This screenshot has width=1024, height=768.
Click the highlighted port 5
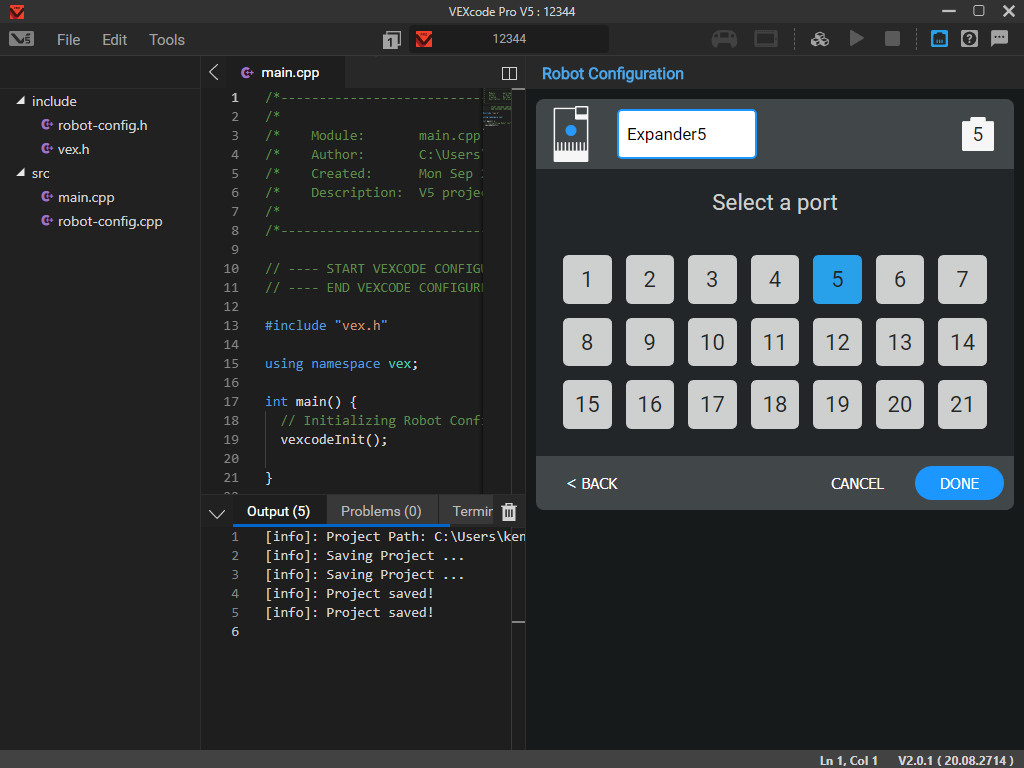837,280
